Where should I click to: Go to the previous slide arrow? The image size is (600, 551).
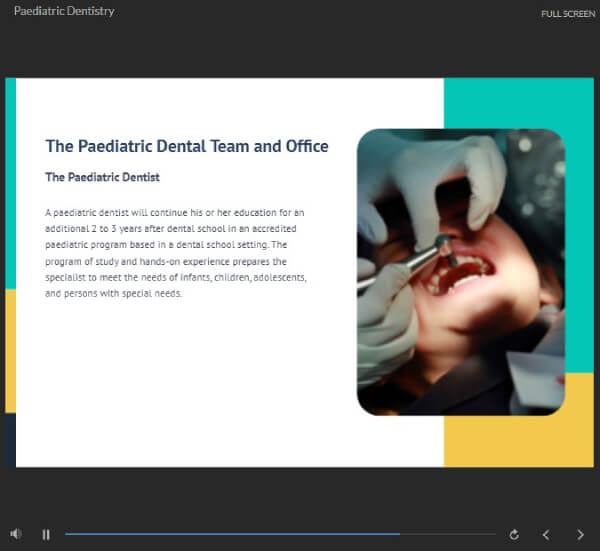[x=546, y=535]
